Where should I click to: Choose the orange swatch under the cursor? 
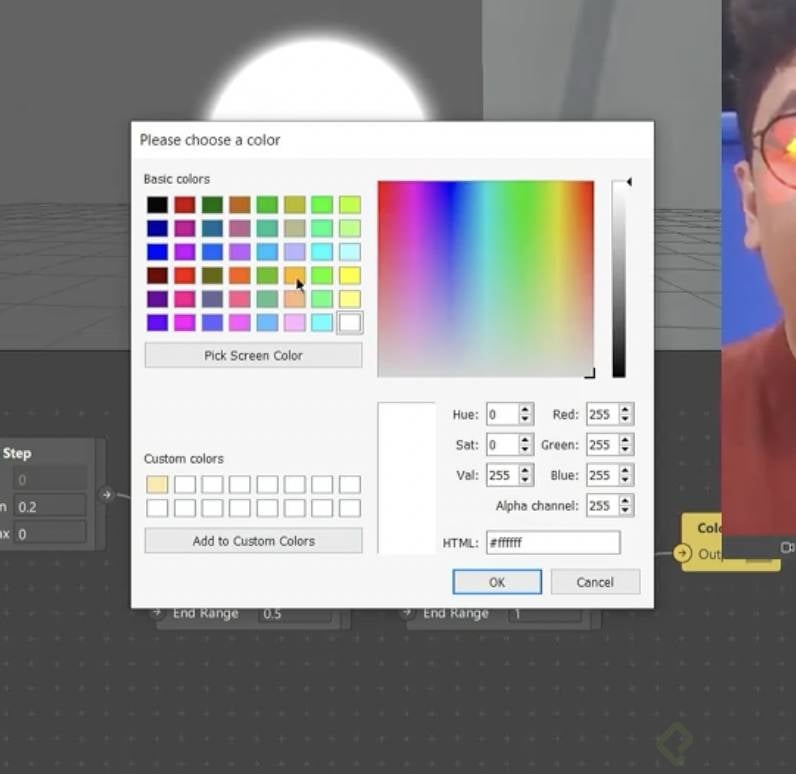point(294,276)
